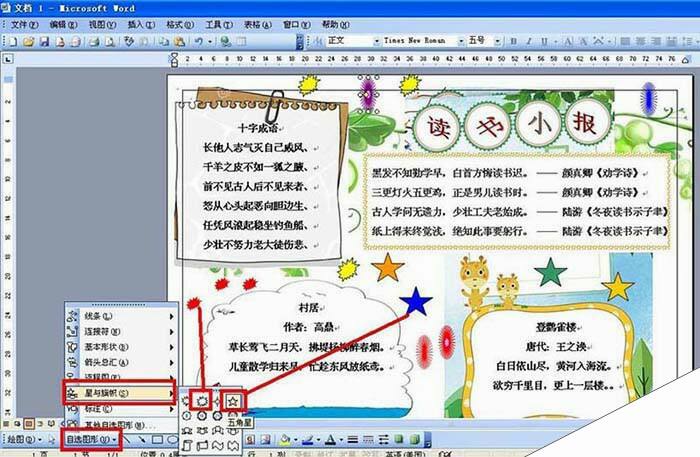Select the Line tool on drawing toolbar
The image size is (700, 457).
tap(127, 440)
